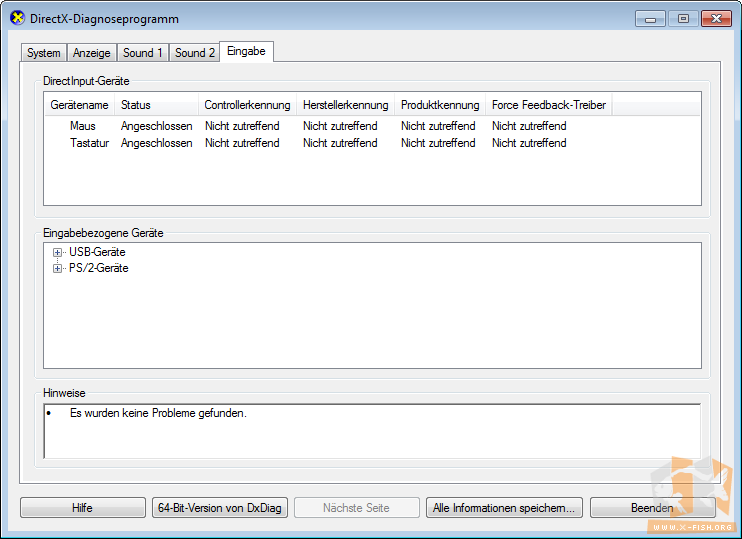This screenshot has width=742, height=539.
Task: Click the Hilfe button
Action: coord(82,508)
